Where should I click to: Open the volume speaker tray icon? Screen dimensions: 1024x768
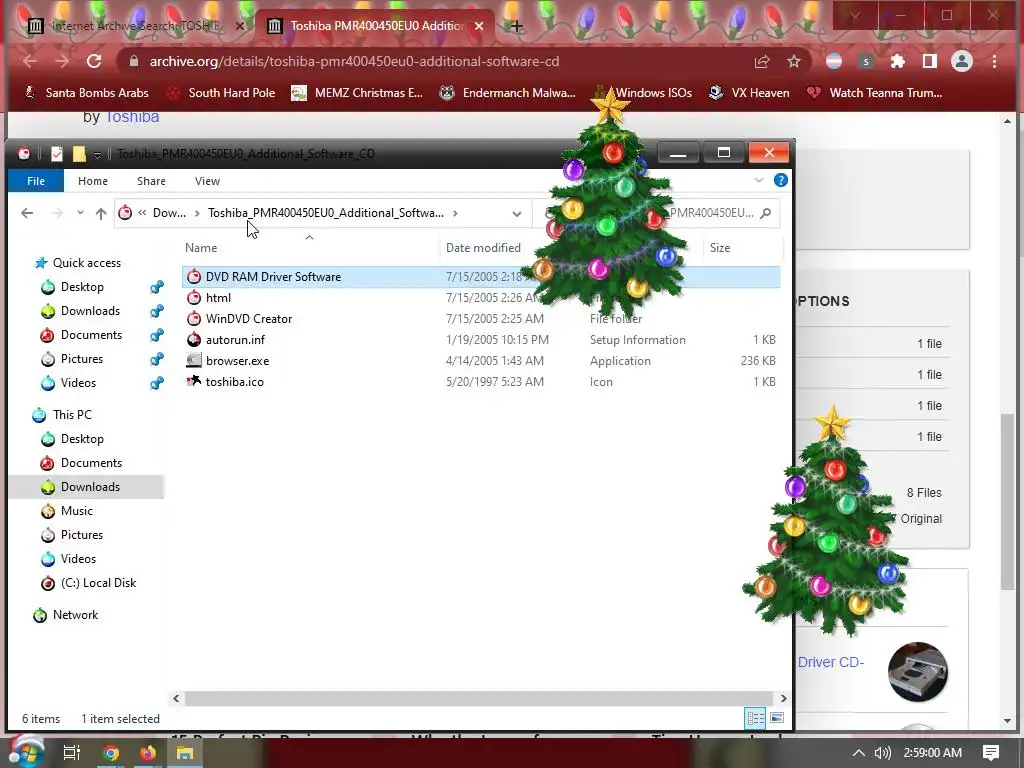click(882, 753)
